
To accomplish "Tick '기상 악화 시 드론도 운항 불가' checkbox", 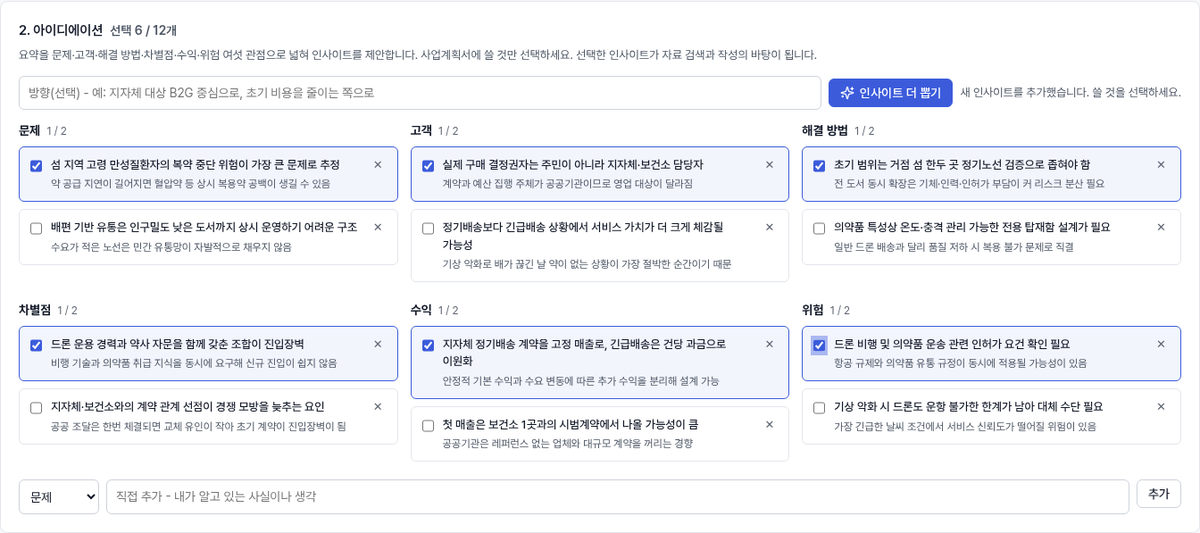I will 819,408.
